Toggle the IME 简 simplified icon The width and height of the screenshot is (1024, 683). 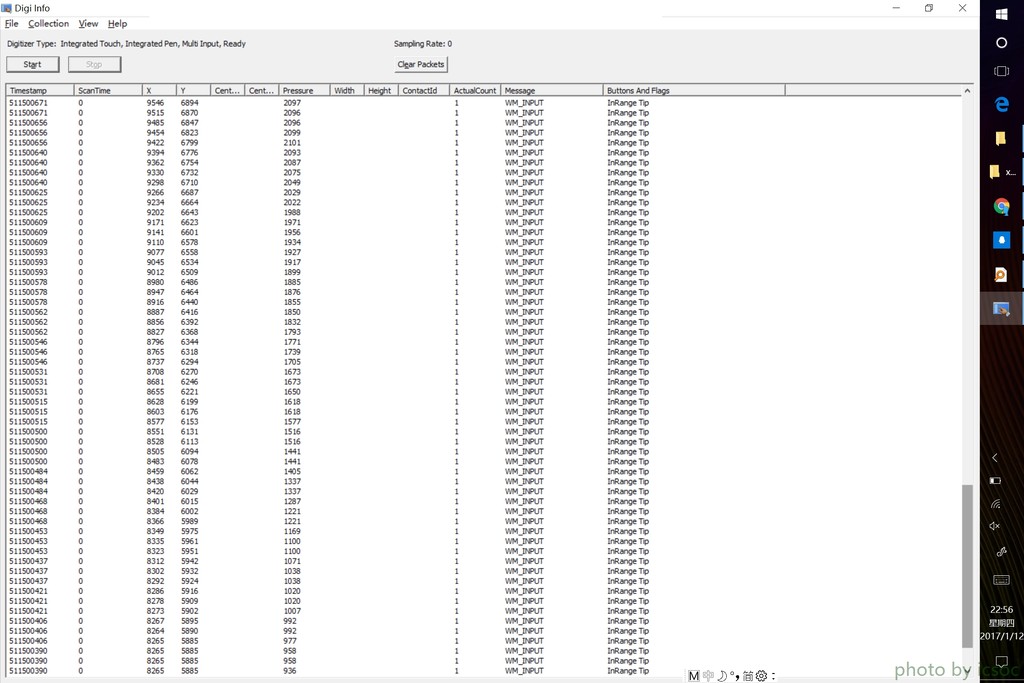pos(748,676)
